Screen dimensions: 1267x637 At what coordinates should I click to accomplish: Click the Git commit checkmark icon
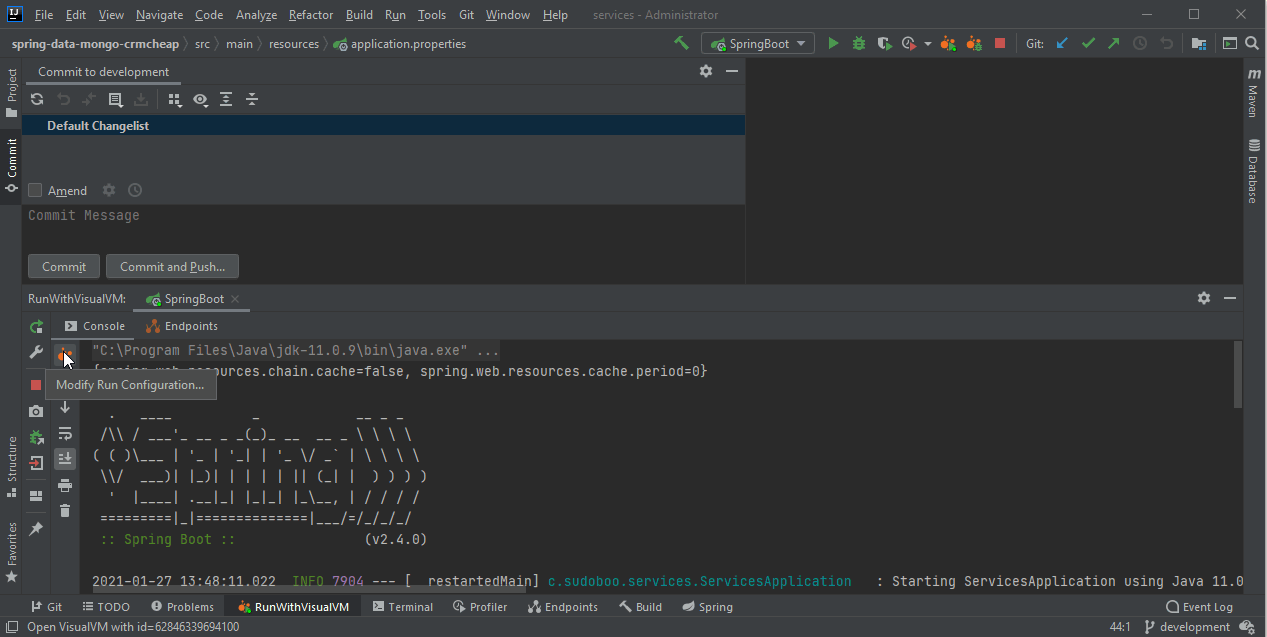point(1088,44)
